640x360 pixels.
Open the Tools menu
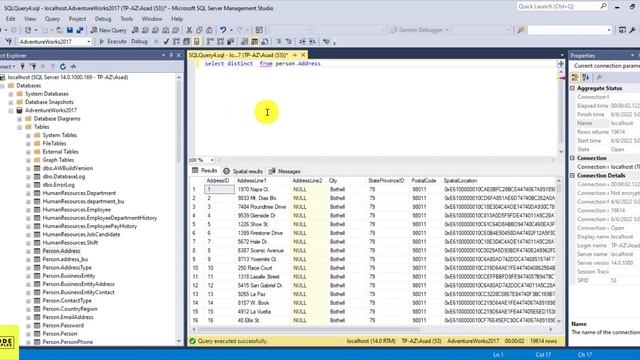point(127,19)
